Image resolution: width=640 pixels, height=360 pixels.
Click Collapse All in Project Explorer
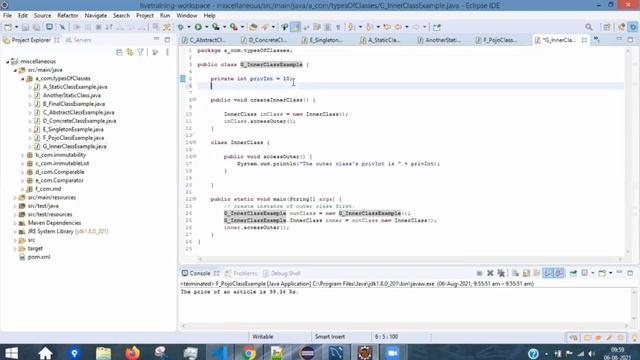119,52
